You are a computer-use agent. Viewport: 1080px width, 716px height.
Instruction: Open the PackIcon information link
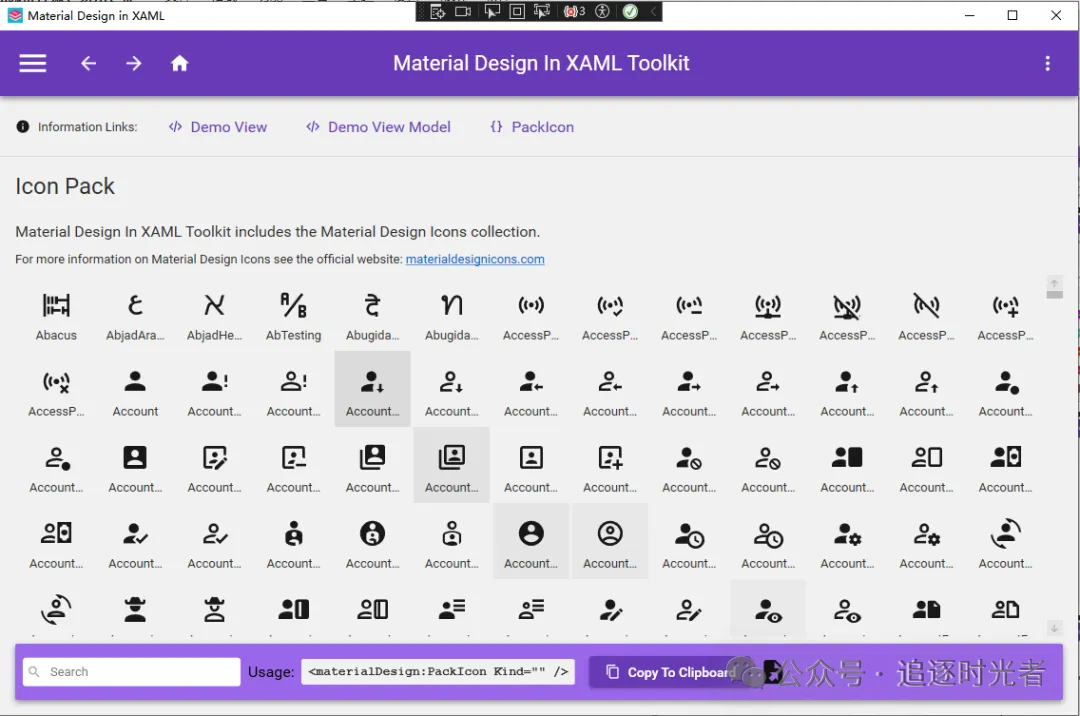coord(532,127)
